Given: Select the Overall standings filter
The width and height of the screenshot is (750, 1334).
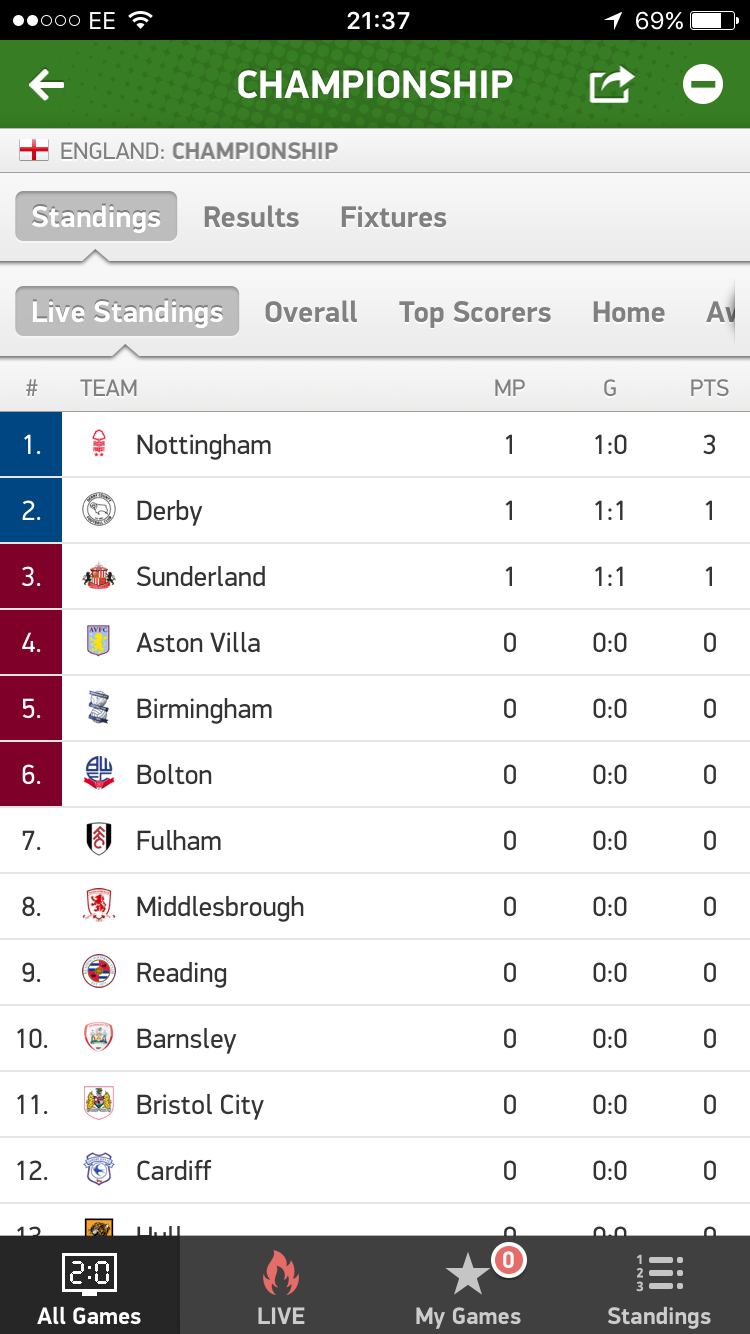Looking at the screenshot, I should point(311,312).
